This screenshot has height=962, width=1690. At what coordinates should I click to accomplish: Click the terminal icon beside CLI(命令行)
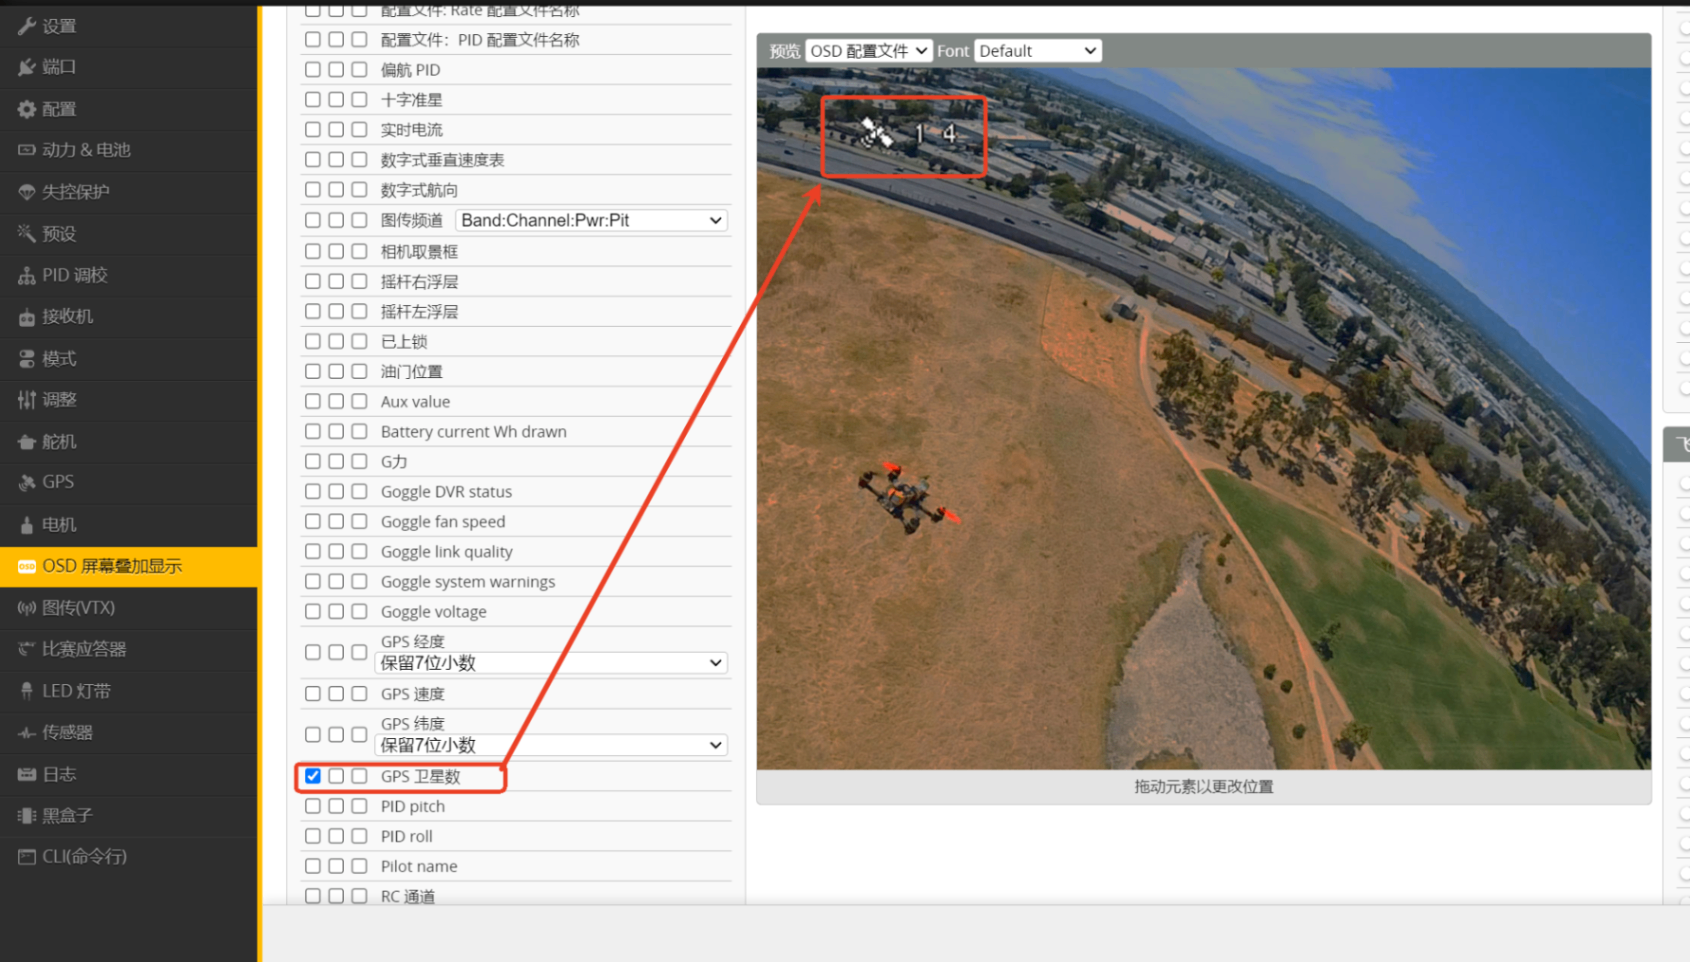27,857
